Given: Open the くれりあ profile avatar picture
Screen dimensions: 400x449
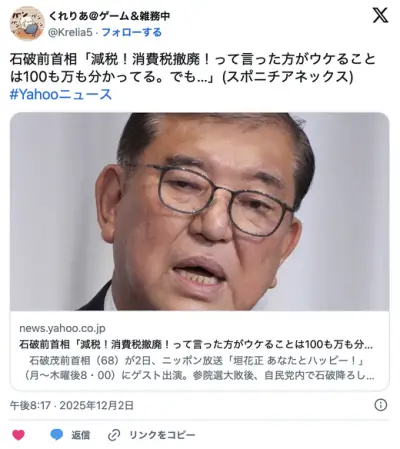Looking at the screenshot, I should click(27, 23).
